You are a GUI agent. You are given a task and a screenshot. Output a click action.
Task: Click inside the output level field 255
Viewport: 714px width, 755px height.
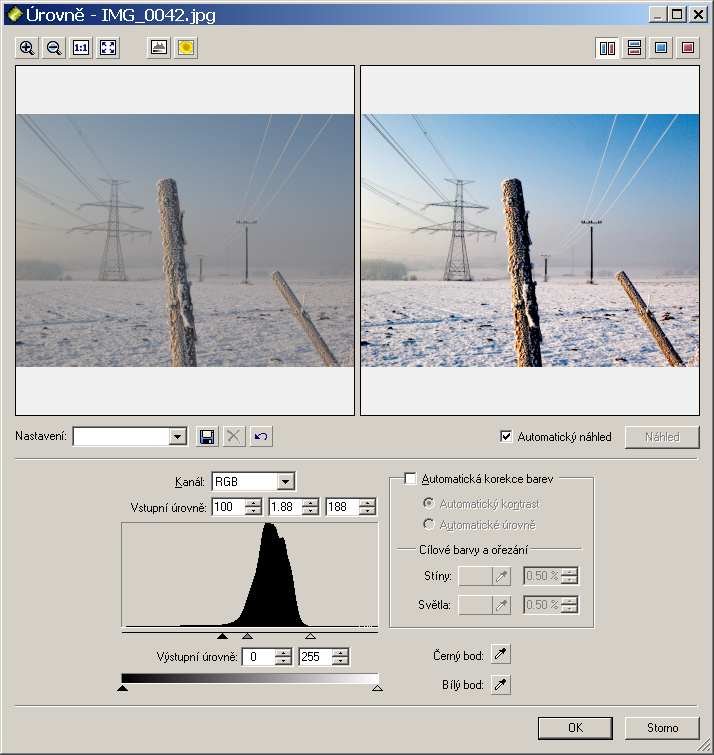point(315,657)
